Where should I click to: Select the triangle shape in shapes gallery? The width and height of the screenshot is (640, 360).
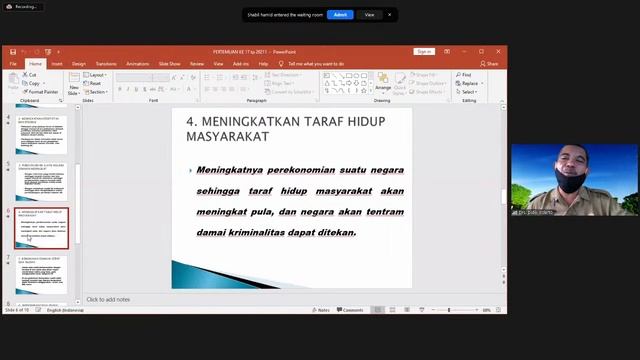[327, 83]
